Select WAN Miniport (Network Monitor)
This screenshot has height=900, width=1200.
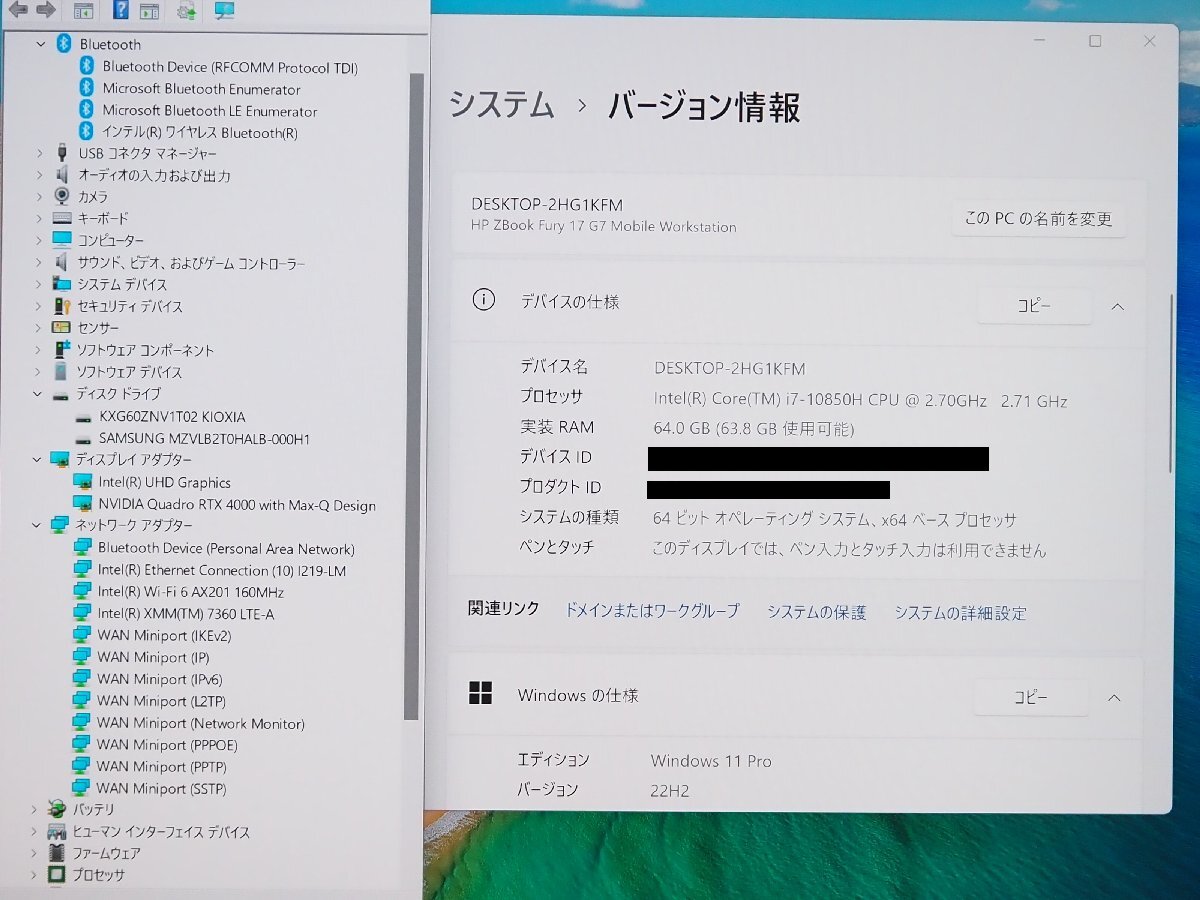(201, 723)
